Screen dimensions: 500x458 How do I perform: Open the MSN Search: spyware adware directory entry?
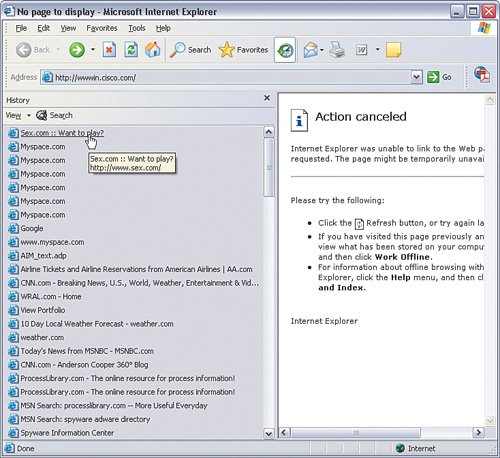85,419
